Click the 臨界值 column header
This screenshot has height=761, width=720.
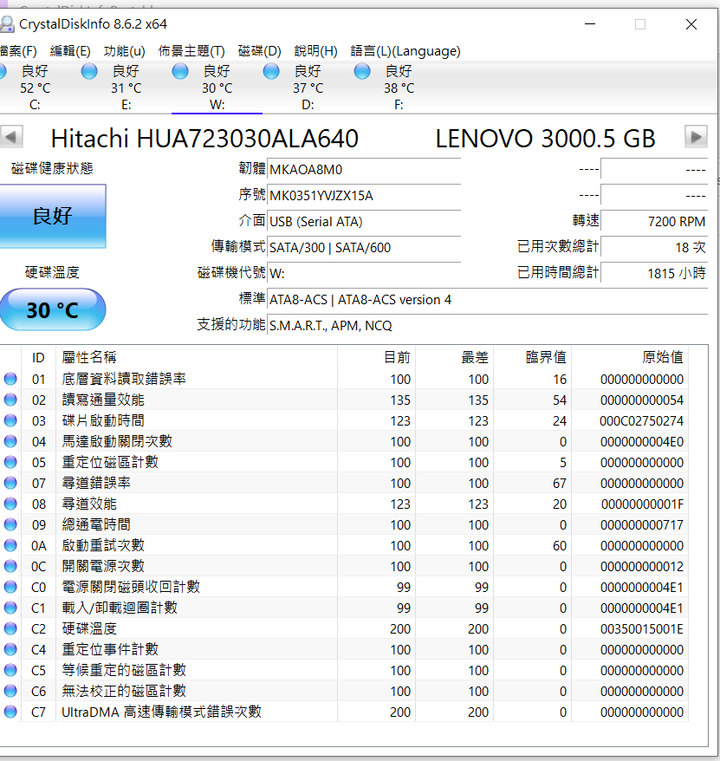coord(533,358)
